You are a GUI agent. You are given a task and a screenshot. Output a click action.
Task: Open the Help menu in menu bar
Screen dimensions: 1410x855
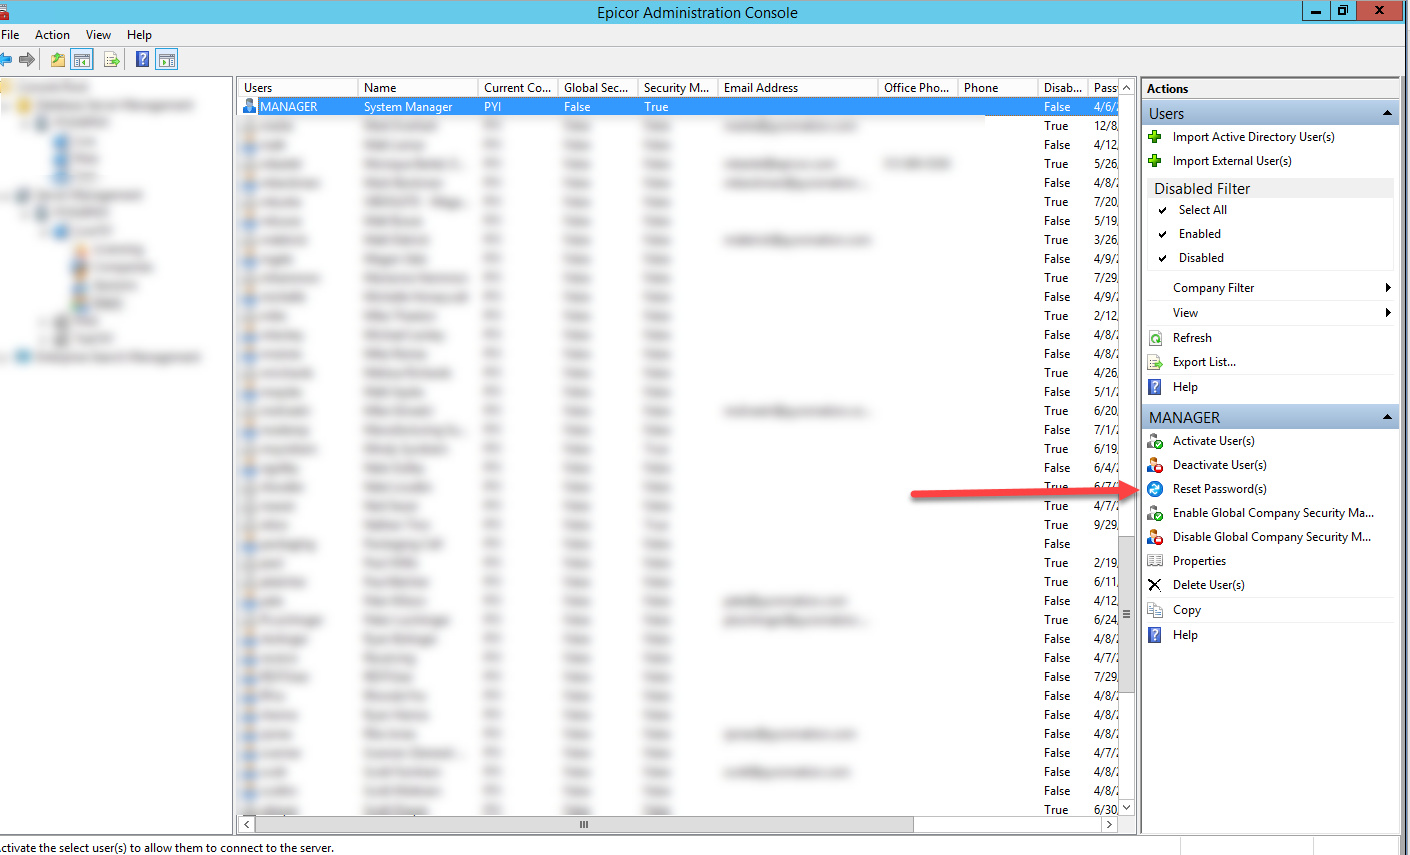point(139,35)
